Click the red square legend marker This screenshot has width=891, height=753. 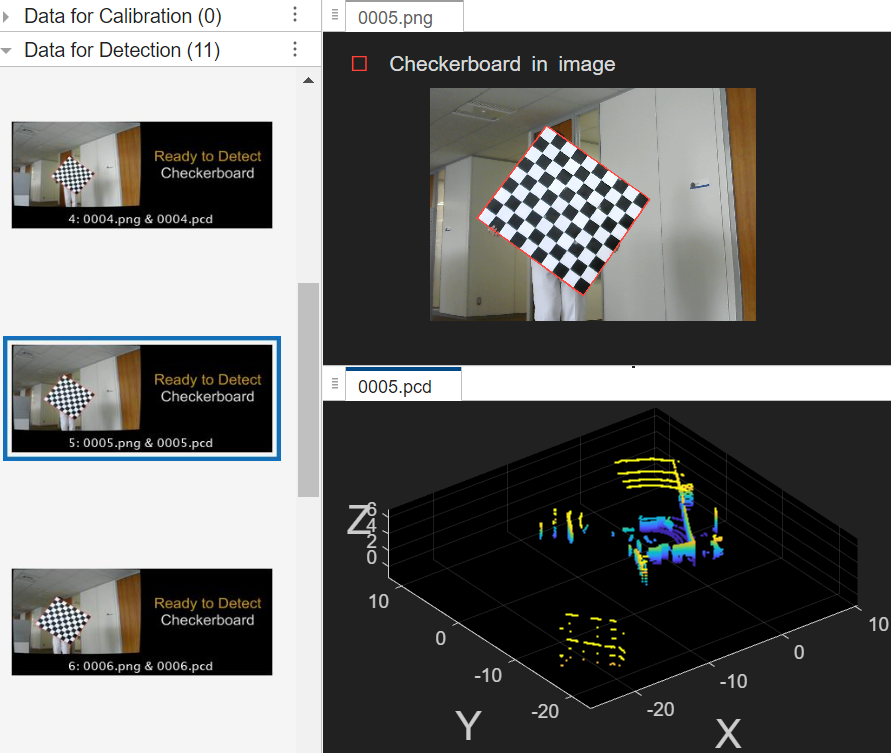[360, 64]
